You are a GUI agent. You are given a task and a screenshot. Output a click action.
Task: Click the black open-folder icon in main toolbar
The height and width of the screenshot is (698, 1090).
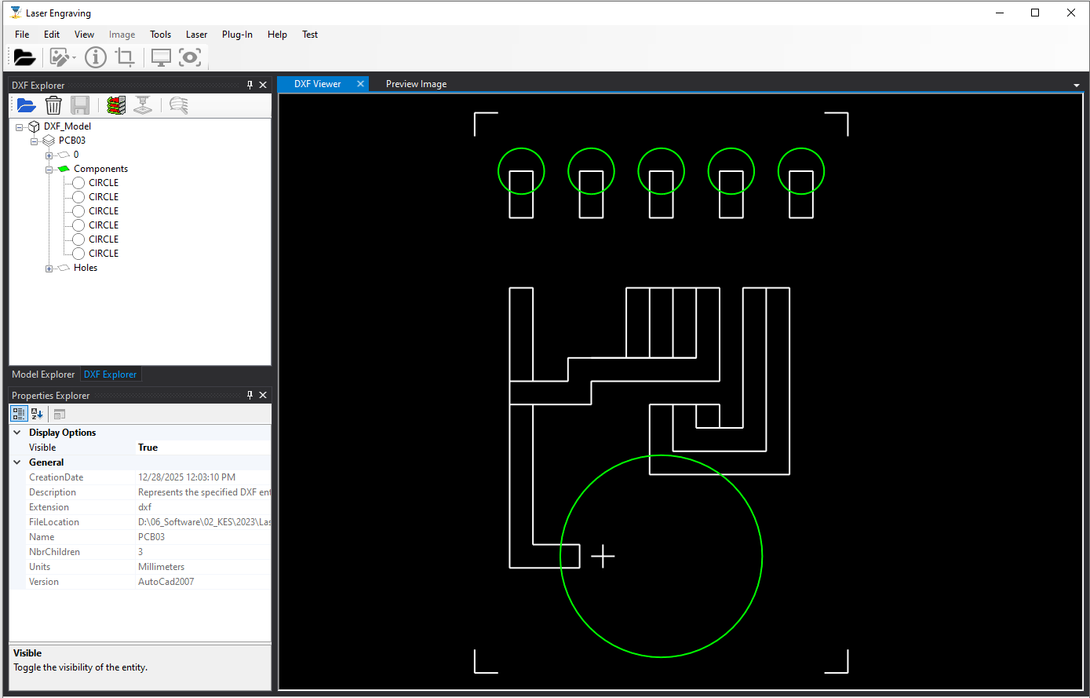click(24, 58)
